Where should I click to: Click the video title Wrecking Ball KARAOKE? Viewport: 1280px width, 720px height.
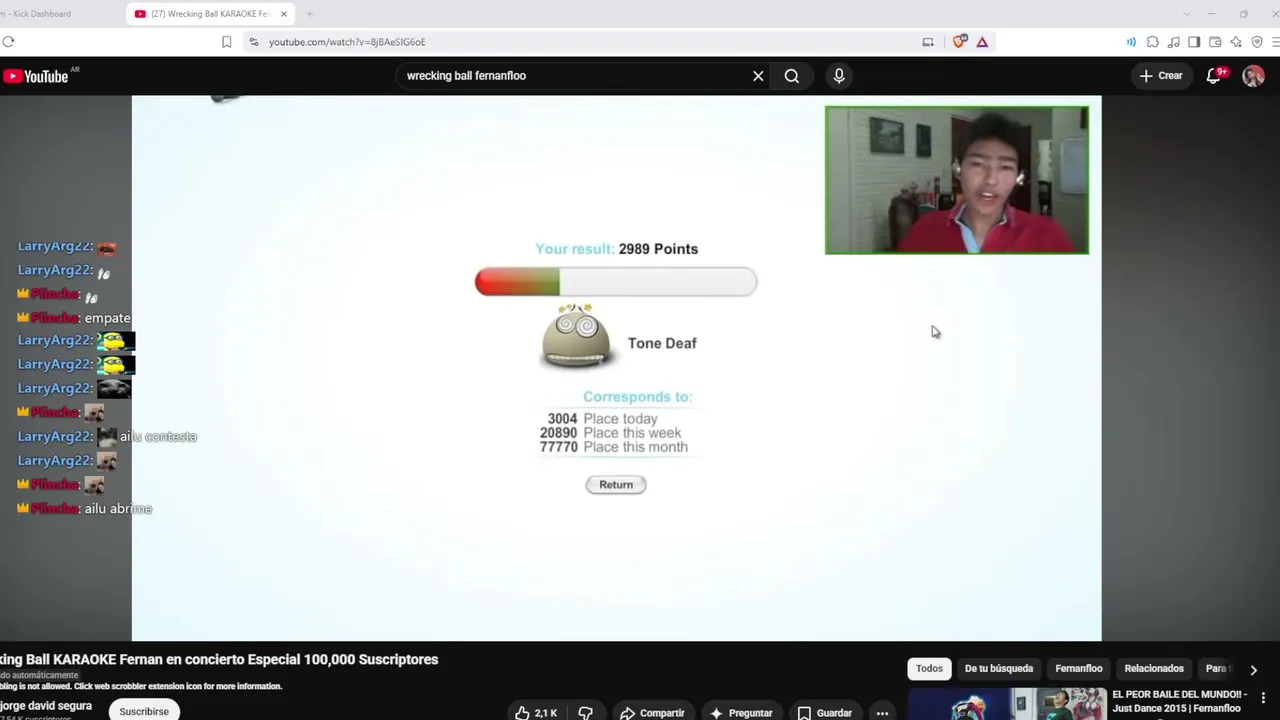tap(219, 660)
